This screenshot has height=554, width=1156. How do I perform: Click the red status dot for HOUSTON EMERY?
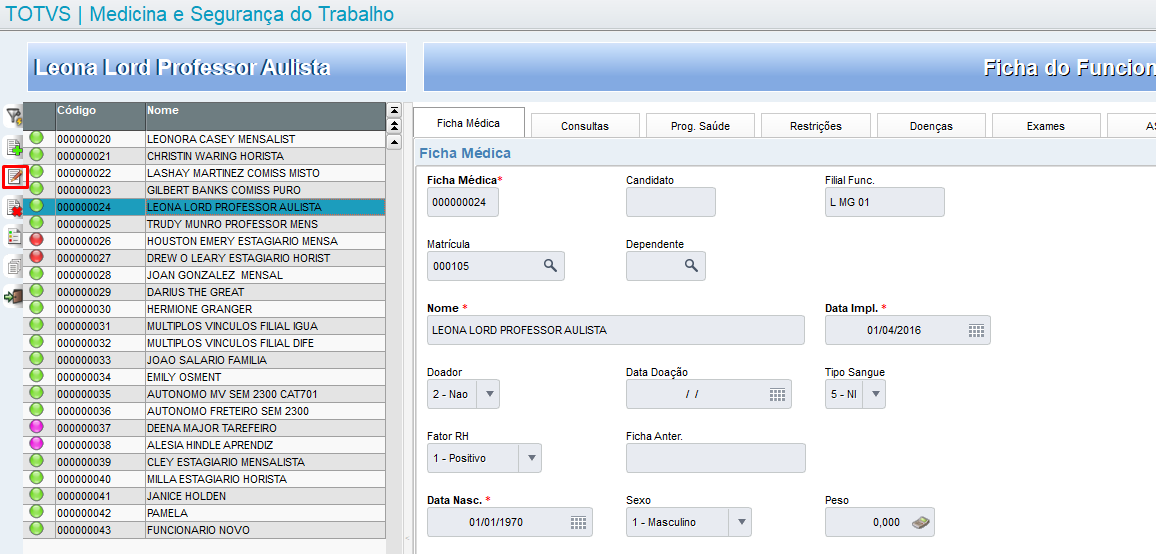36,240
